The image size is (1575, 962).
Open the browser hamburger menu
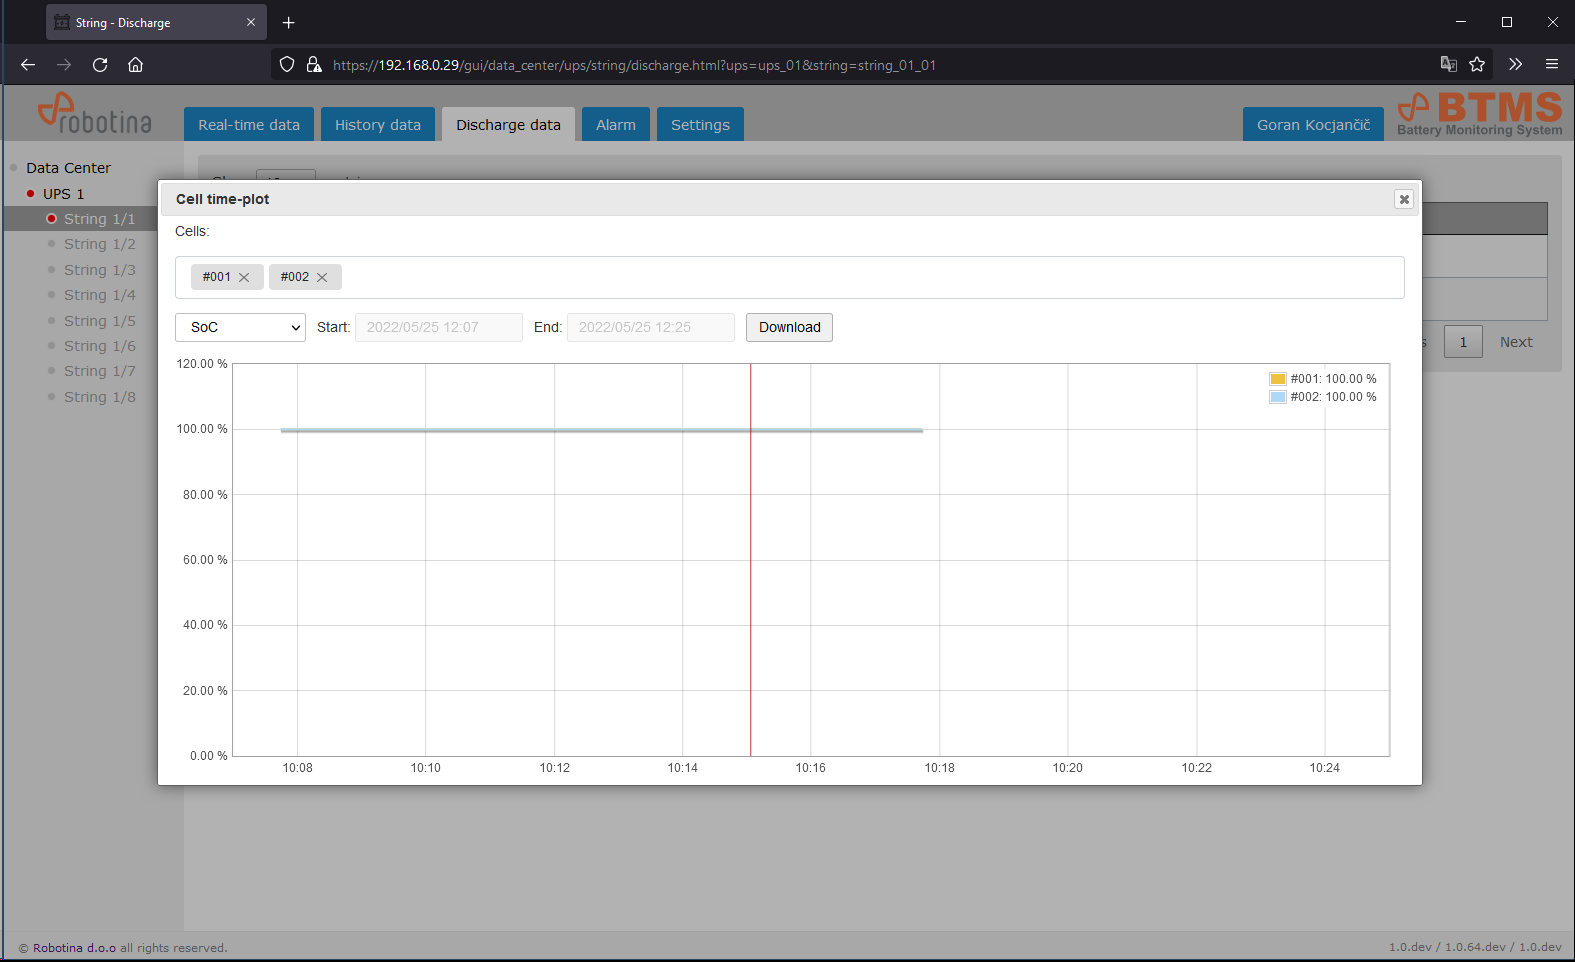pyautogui.click(x=1552, y=65)
